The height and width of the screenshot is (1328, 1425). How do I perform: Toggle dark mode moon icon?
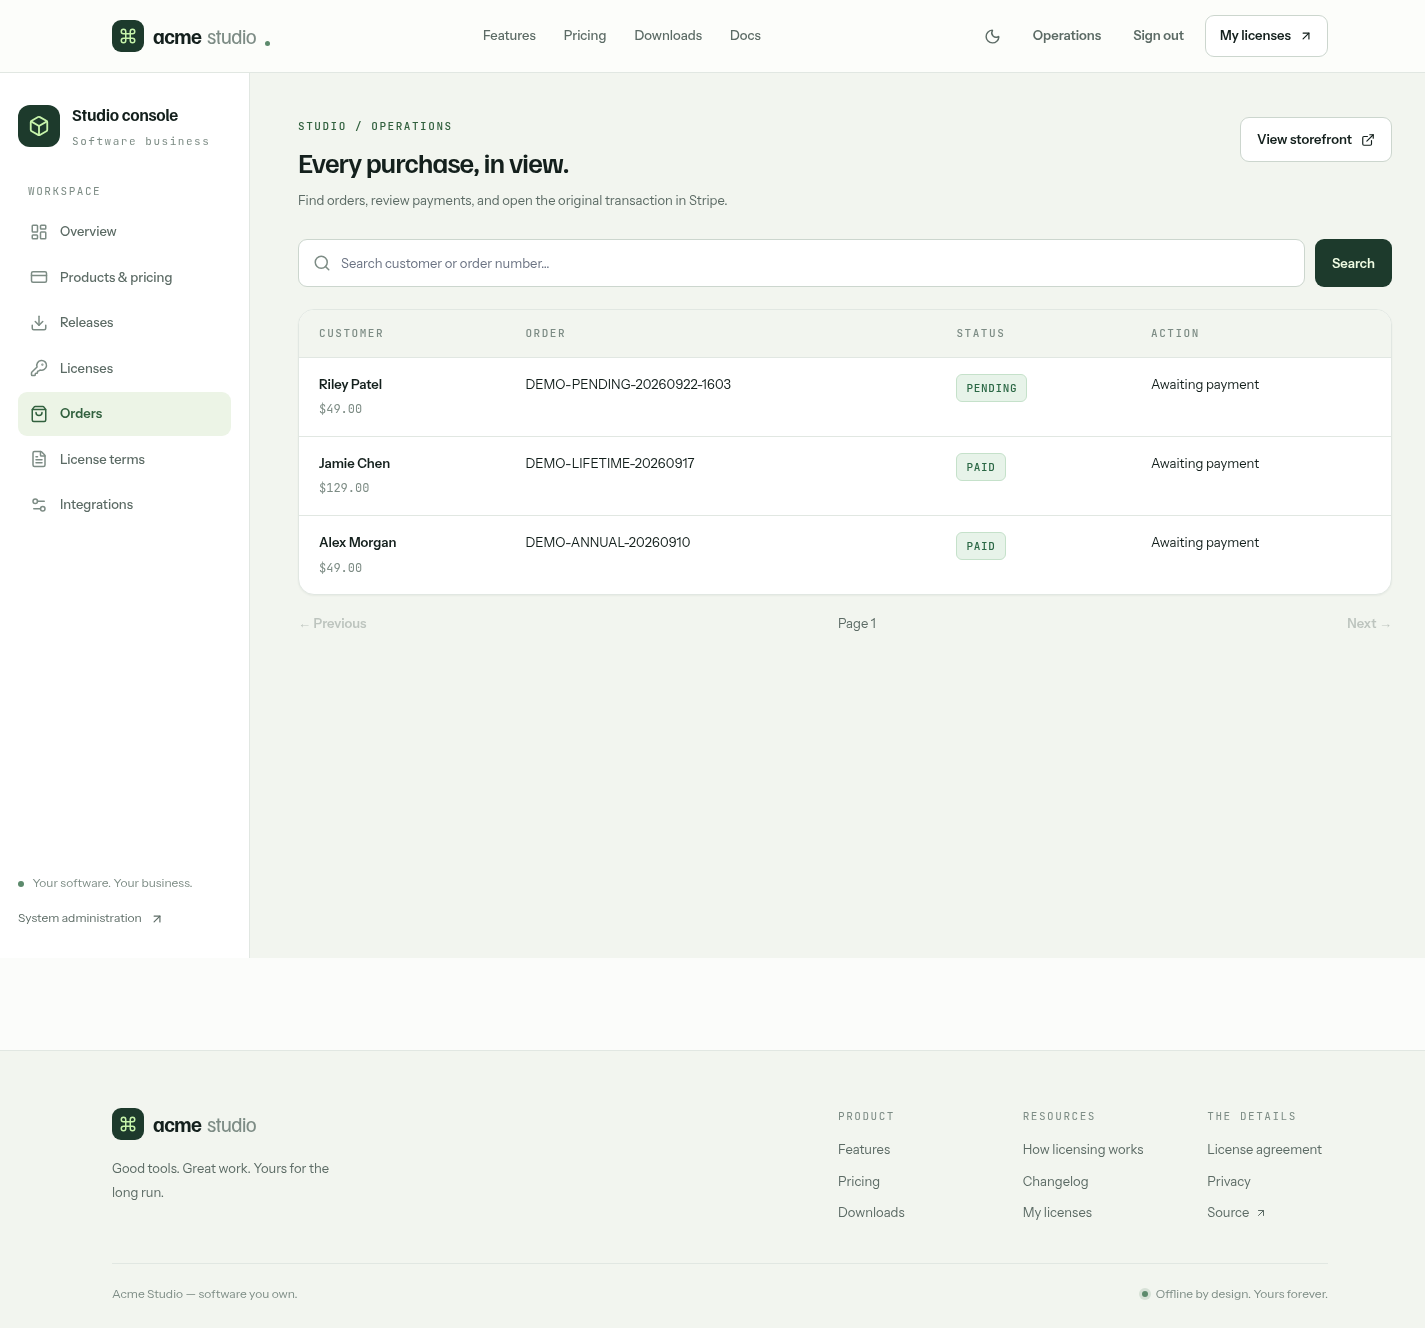point(992,36)
